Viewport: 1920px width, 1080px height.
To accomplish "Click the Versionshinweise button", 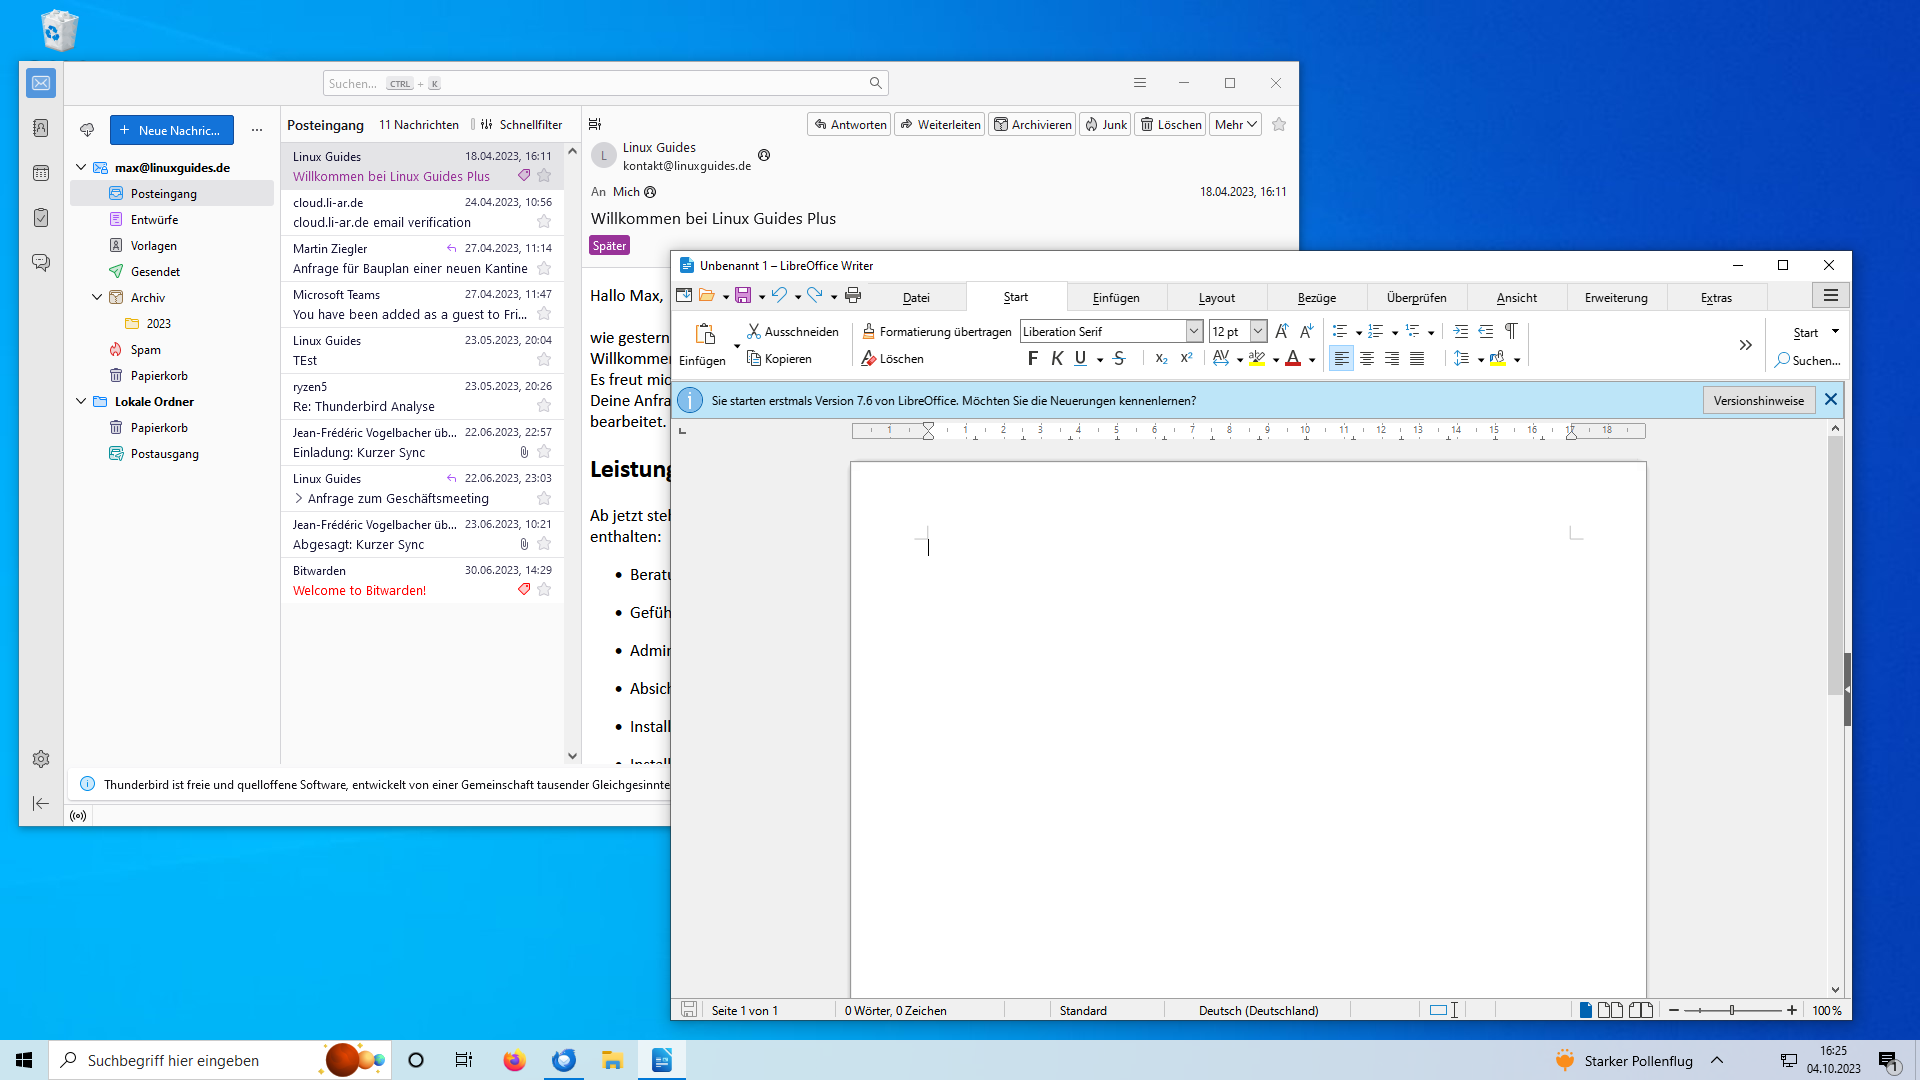I will tap(1759, 400).
